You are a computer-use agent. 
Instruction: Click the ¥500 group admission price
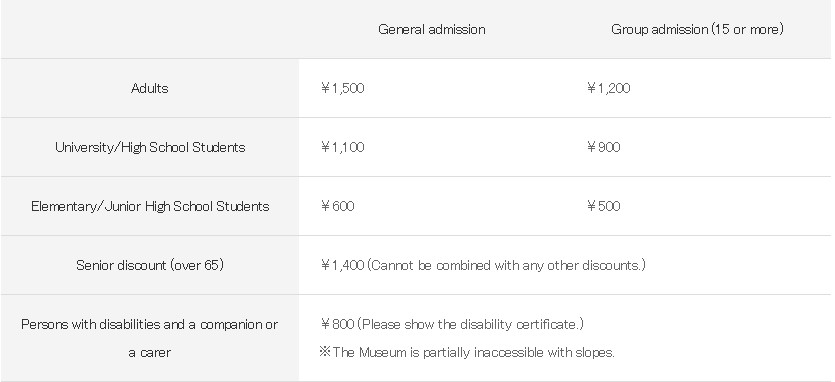(603, 206)
